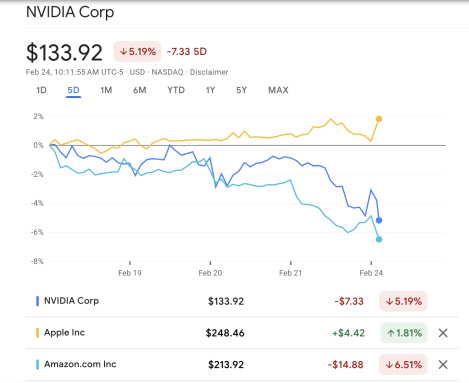This screenshot has height=383, width=469.
Task: Click the 5.19% down badge beside $133.92 headline
Action: 137,51
